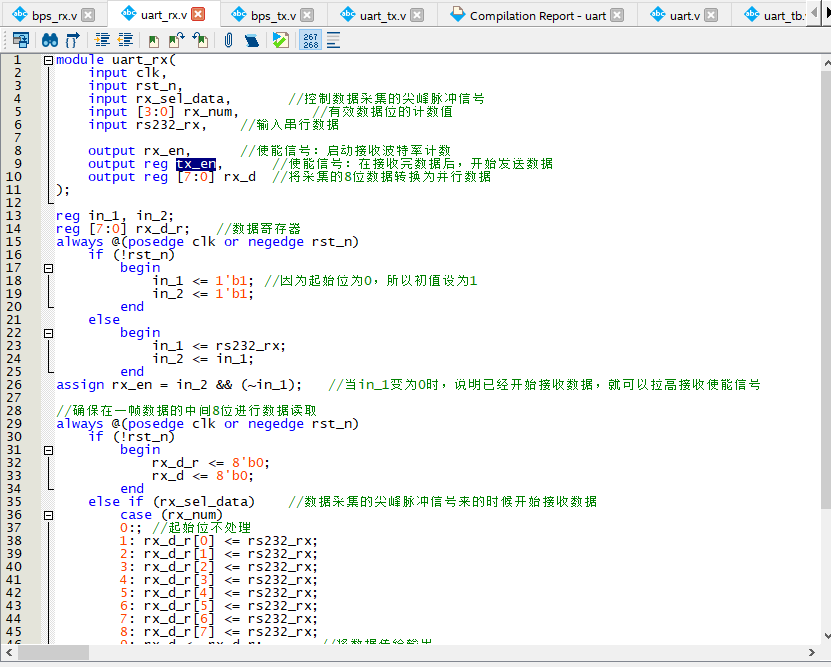The image size is (831, 667).
Task: Jump to next bookmark icon
Action: [176, 40]
